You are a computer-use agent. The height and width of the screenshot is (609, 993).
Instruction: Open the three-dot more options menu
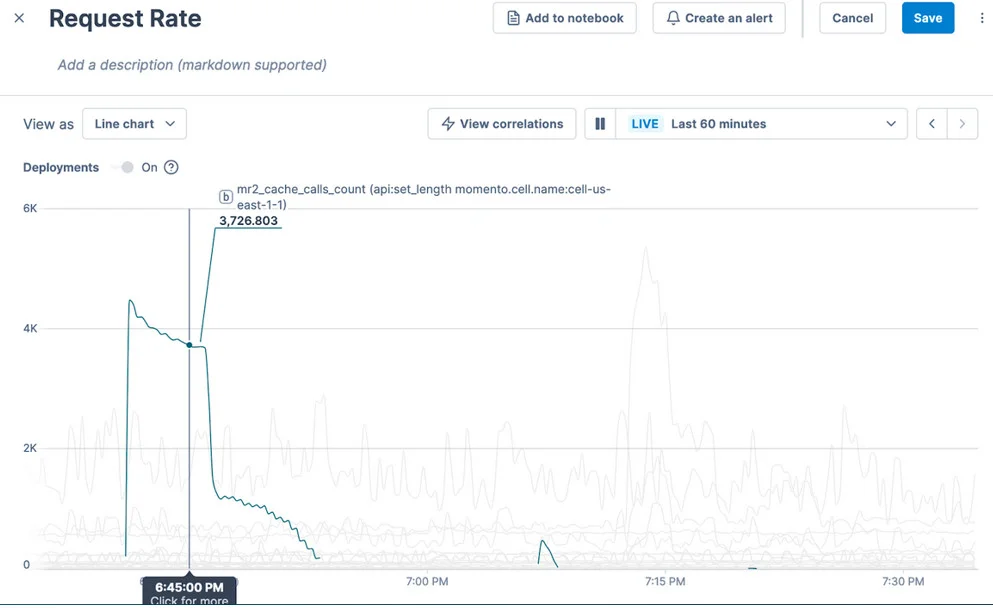pos(981,18)
